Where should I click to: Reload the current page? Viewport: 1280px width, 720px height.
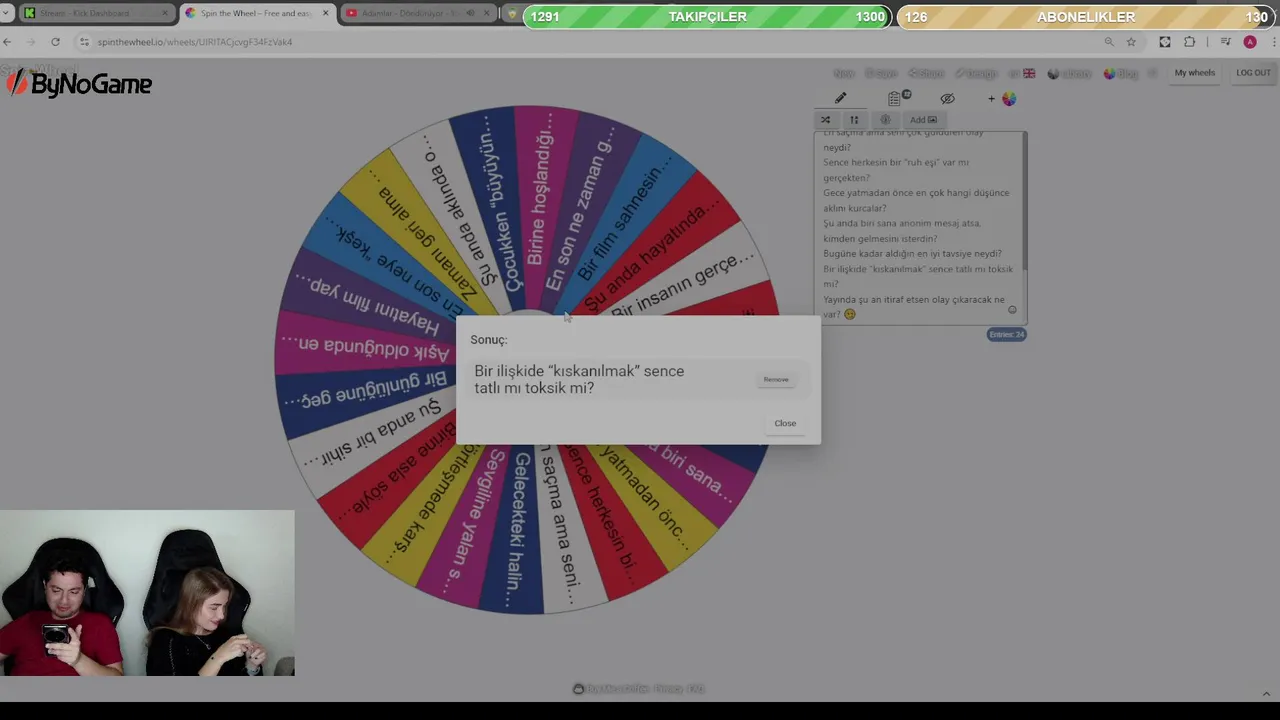tap(55, 42)
